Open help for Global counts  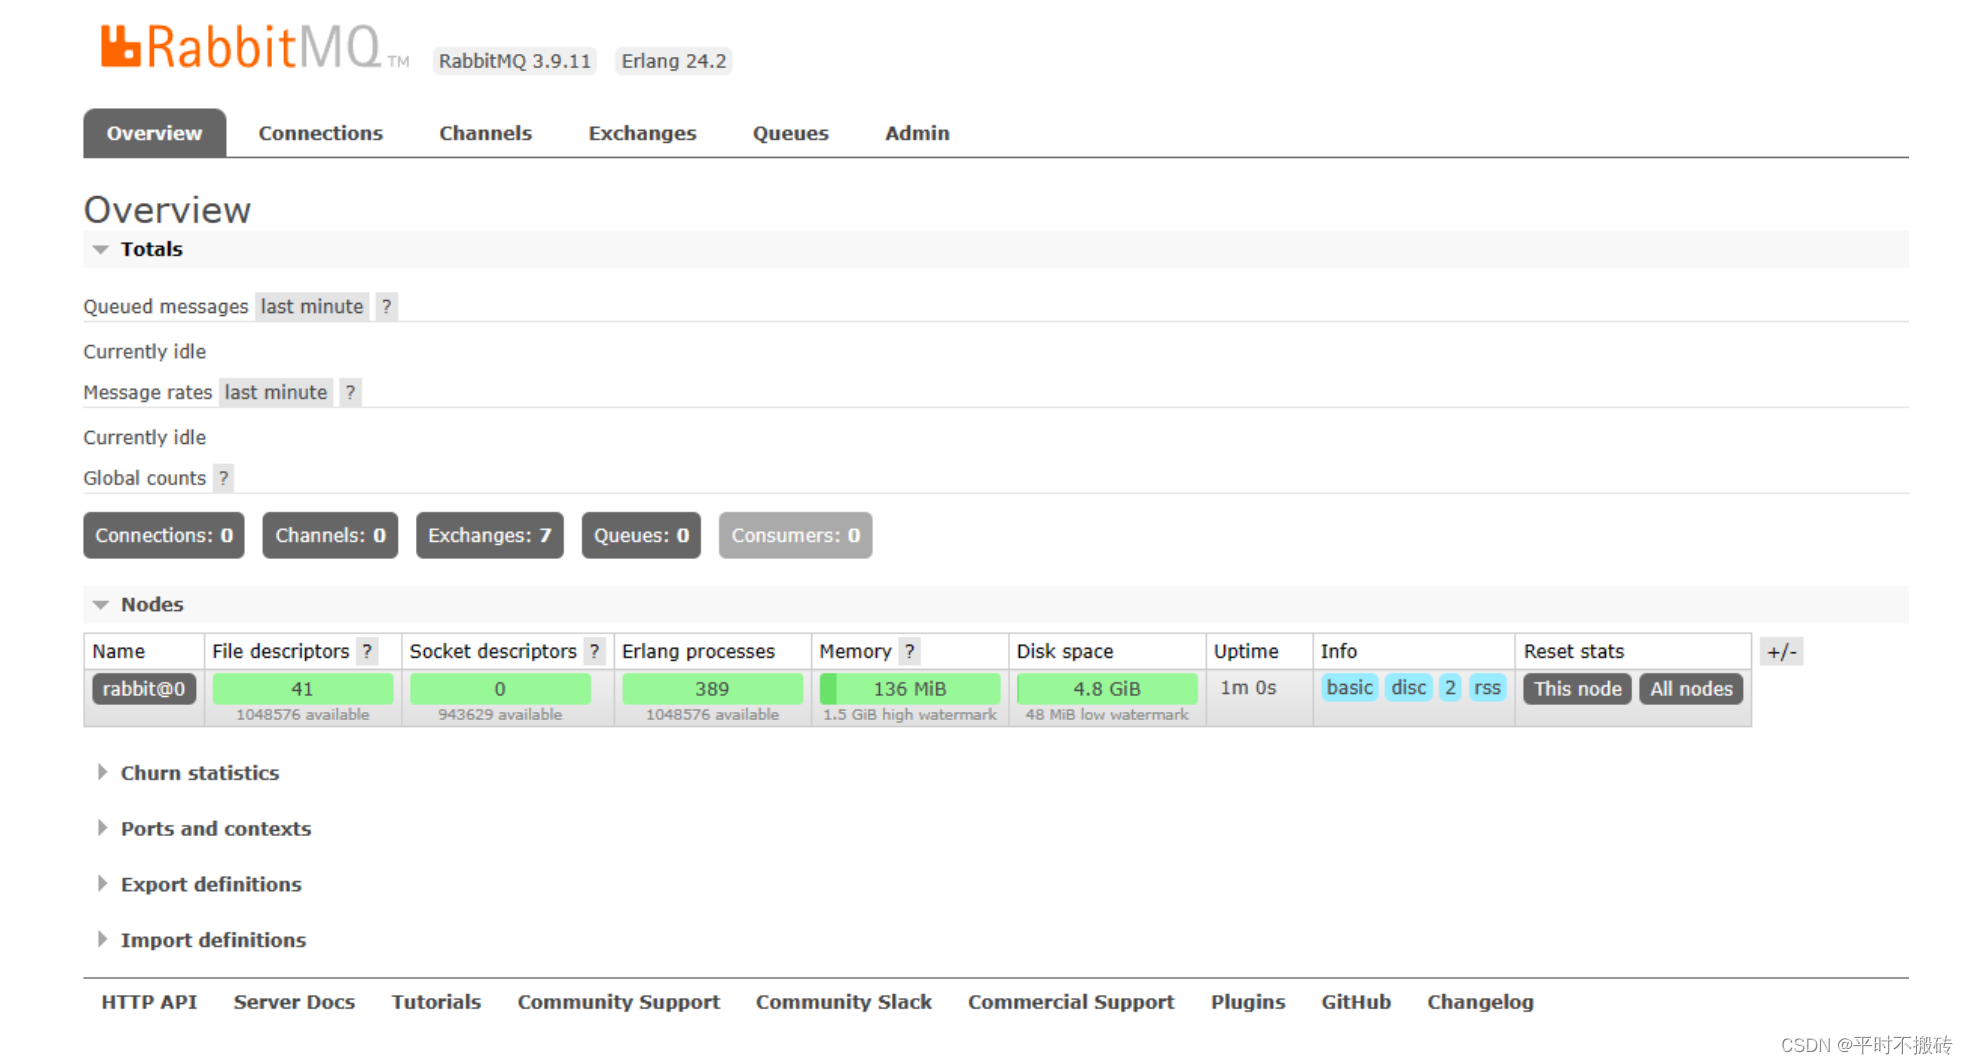coord(223,478)
